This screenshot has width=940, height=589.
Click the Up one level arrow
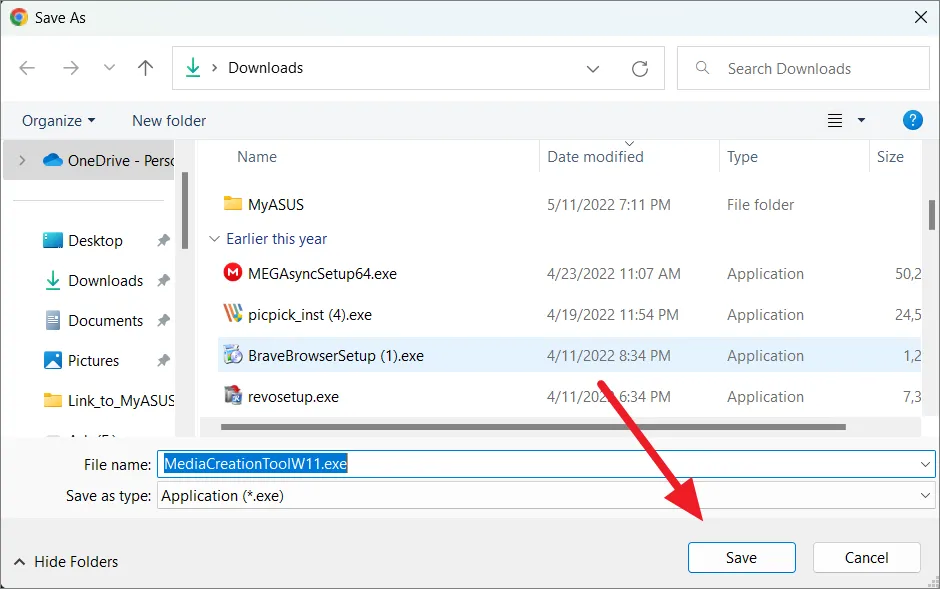[146, 68]
